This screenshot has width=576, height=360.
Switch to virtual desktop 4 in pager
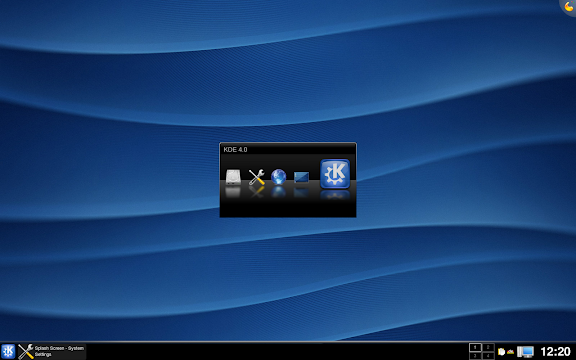488,356
